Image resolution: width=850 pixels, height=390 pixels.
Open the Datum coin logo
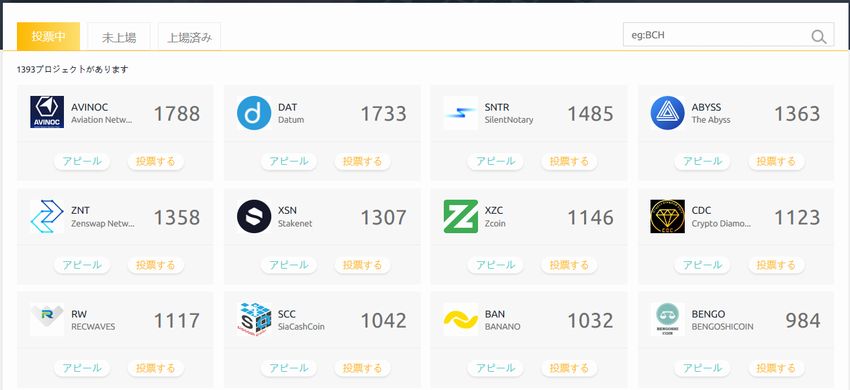click(254, 112)
